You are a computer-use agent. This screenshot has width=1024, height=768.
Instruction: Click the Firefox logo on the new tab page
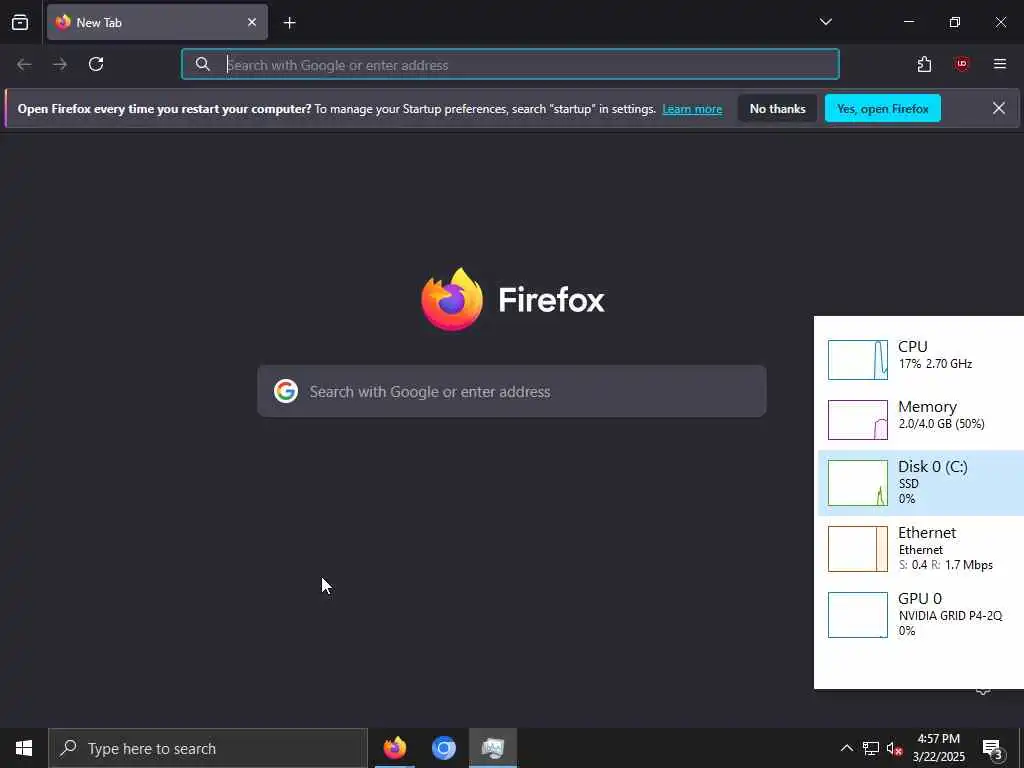(x=452, y=299)
